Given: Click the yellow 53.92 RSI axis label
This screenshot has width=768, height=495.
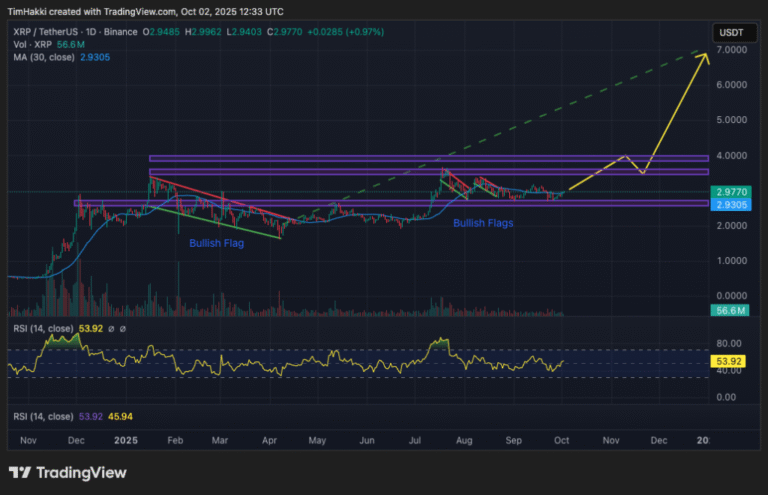Looking at the screenshot, I should (727, 360).
